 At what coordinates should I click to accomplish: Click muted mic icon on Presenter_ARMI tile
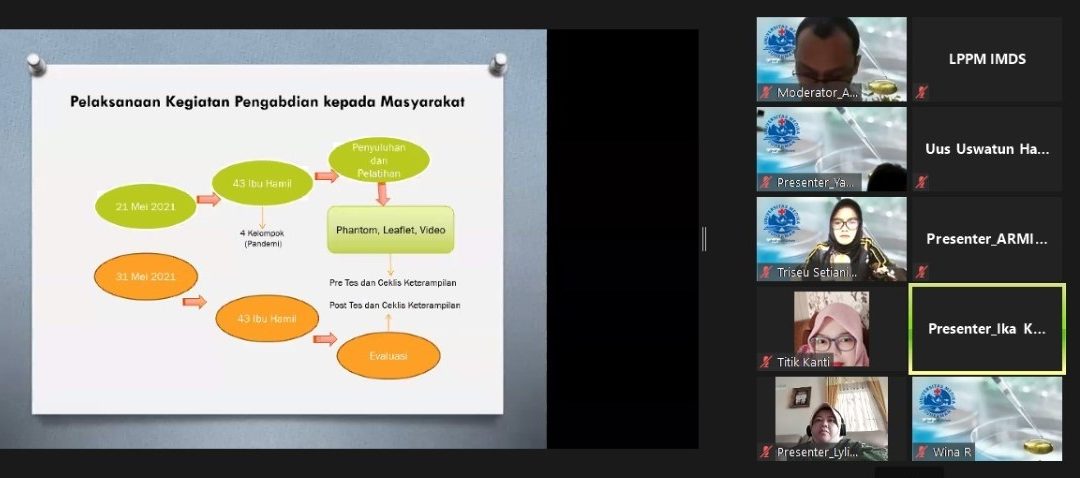pos(921,272)
